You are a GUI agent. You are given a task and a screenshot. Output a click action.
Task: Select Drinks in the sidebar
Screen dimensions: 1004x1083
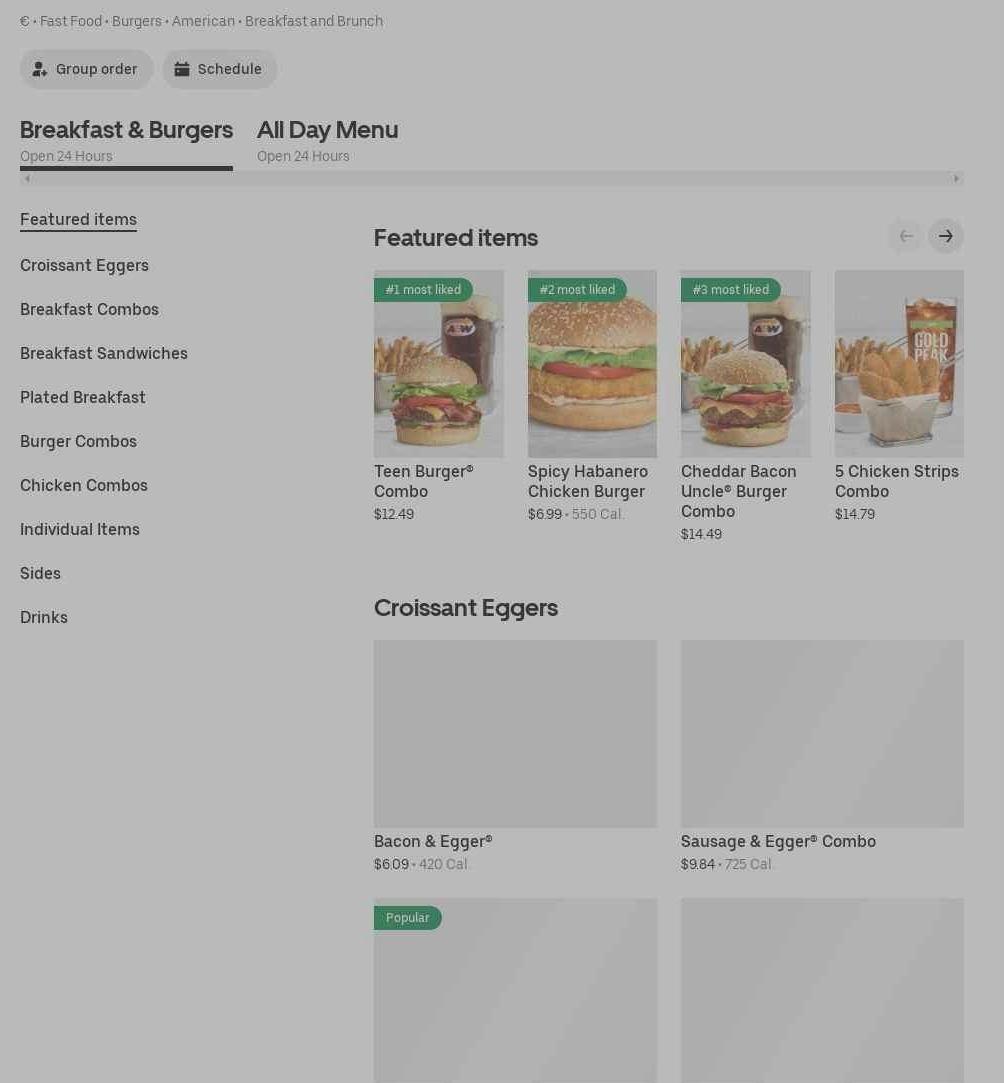[x=44, y=617]
